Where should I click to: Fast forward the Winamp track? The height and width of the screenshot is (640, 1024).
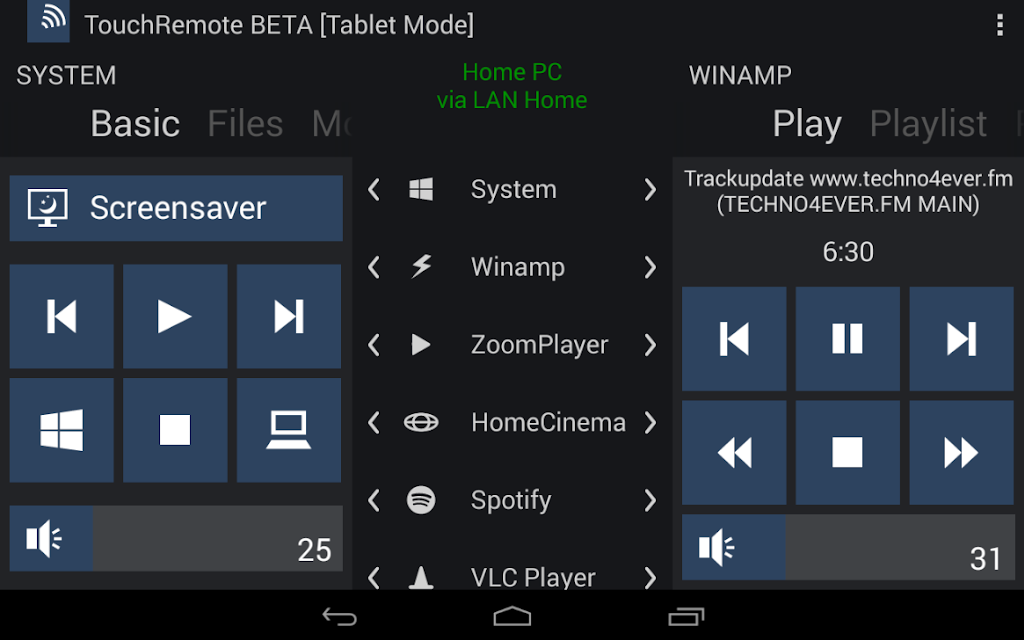point(961,452)
